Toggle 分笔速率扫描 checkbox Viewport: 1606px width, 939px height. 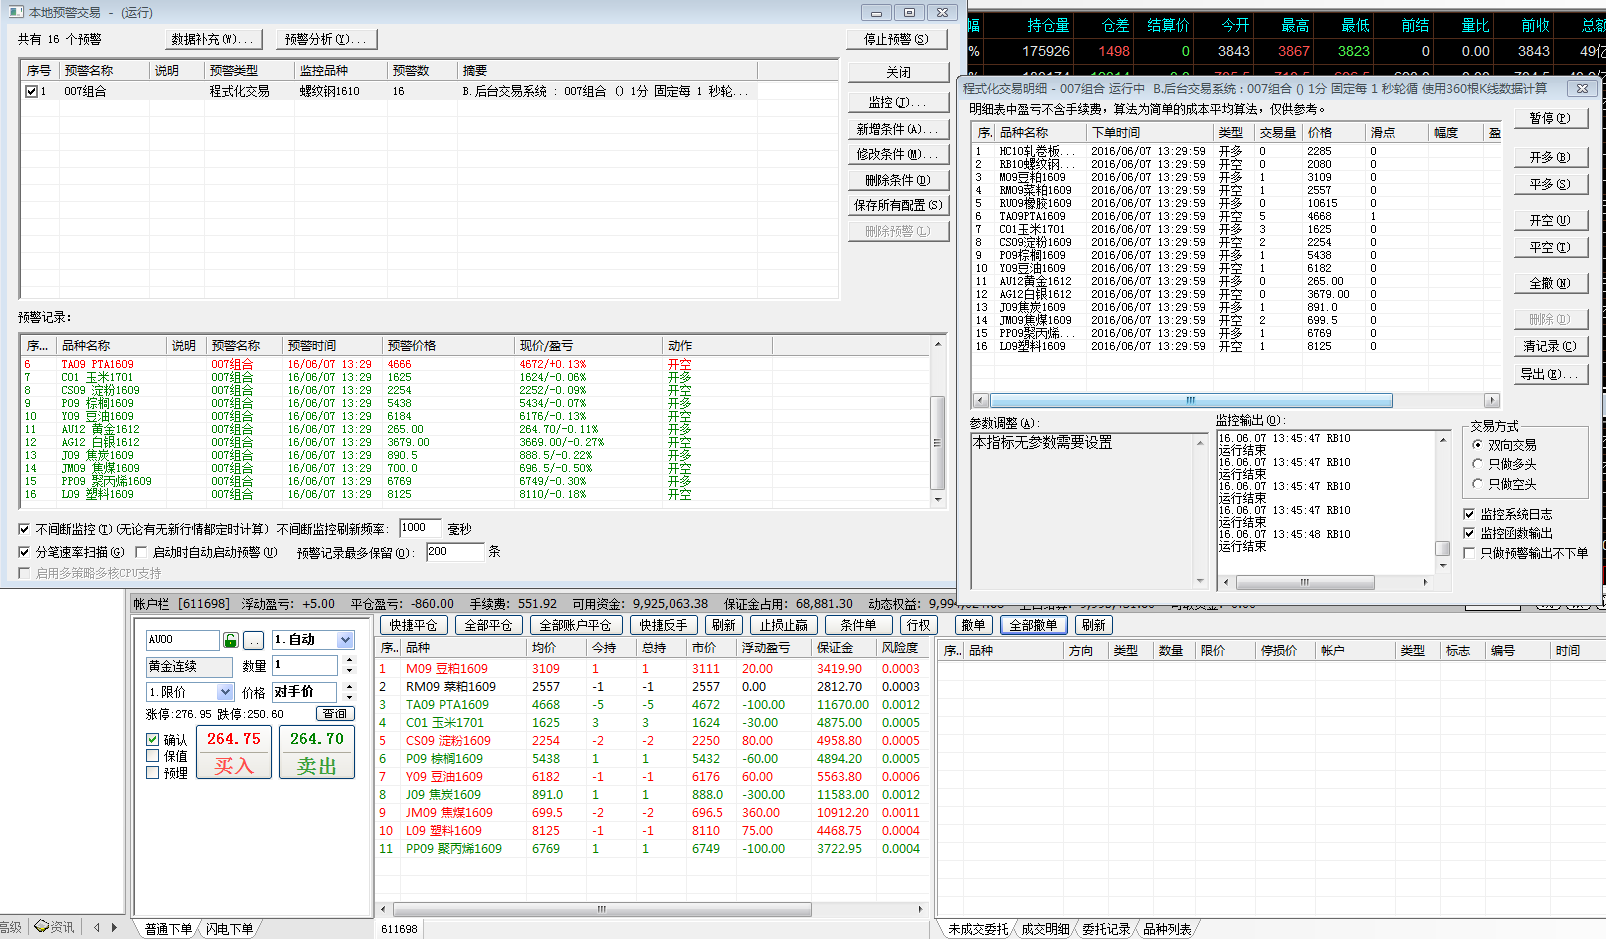[x=24, y=552]
